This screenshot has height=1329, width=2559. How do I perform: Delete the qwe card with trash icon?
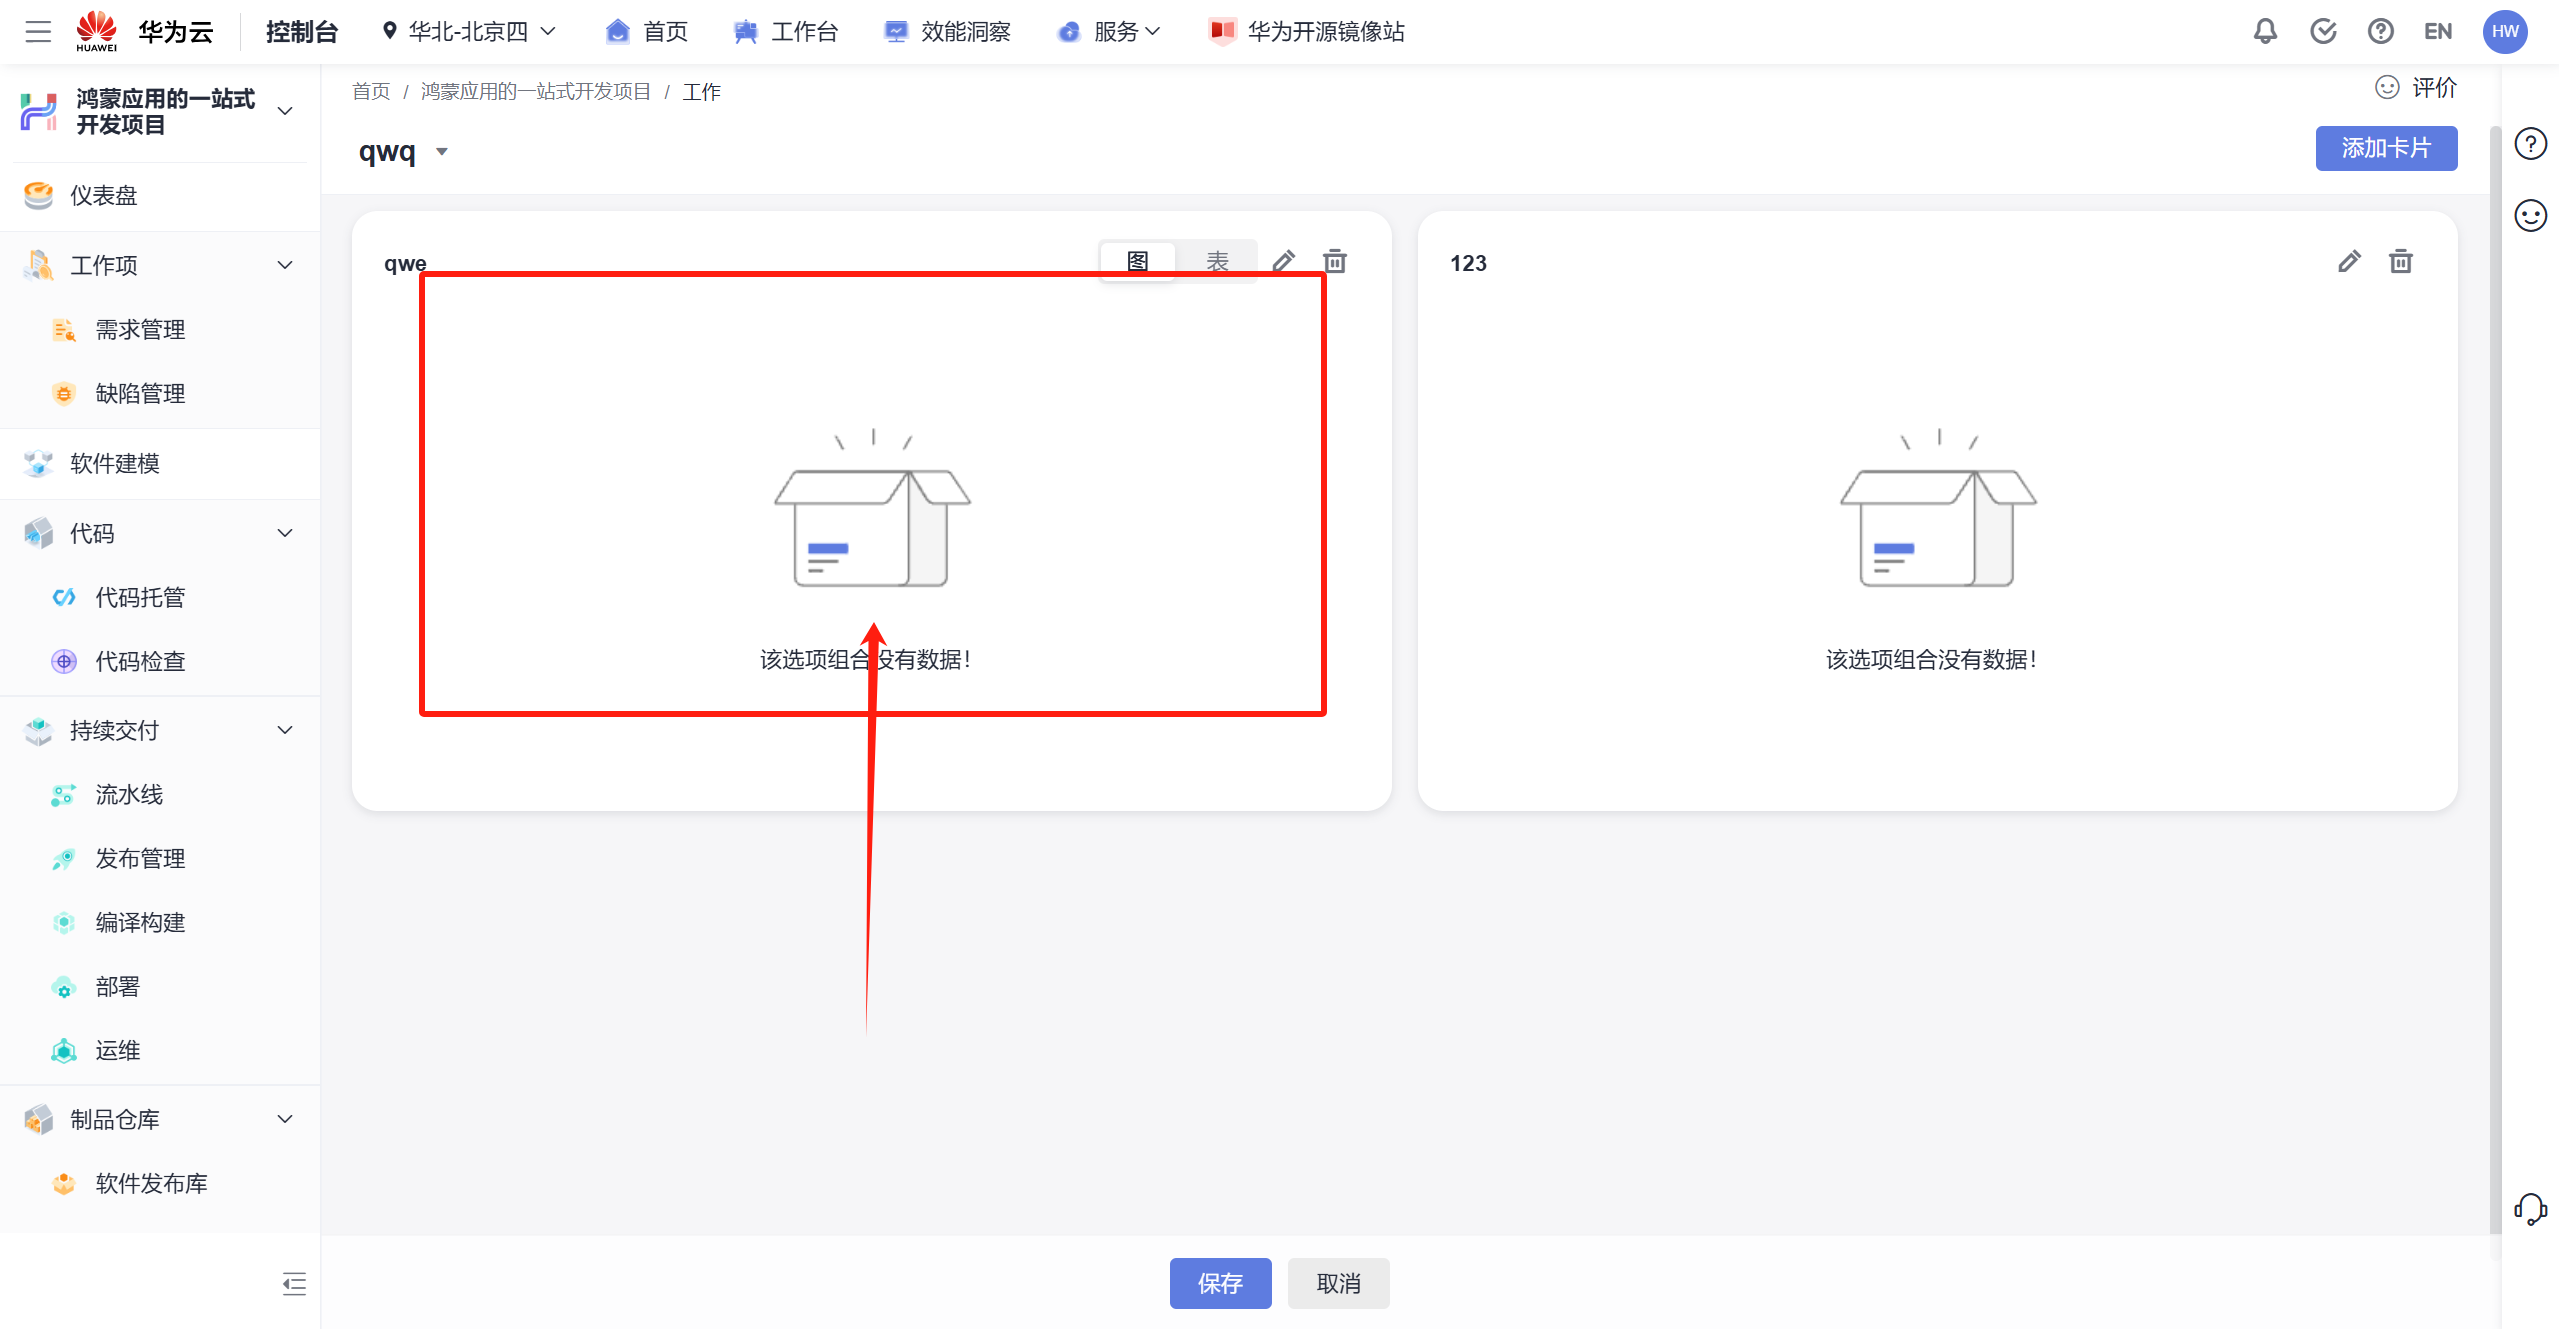(1335, 262)
